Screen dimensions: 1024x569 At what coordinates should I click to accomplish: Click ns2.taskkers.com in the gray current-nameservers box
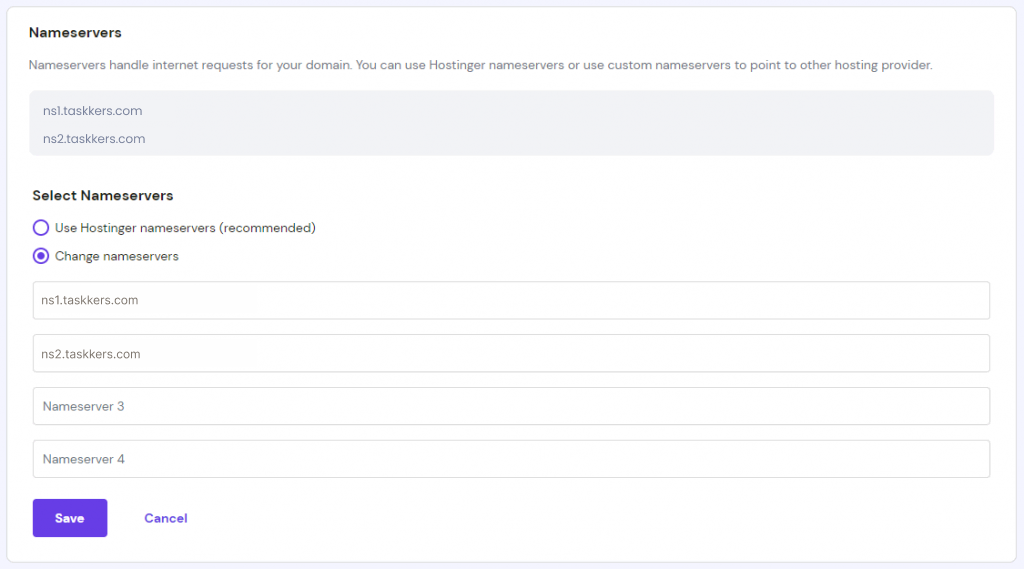[x=94, y=139]
